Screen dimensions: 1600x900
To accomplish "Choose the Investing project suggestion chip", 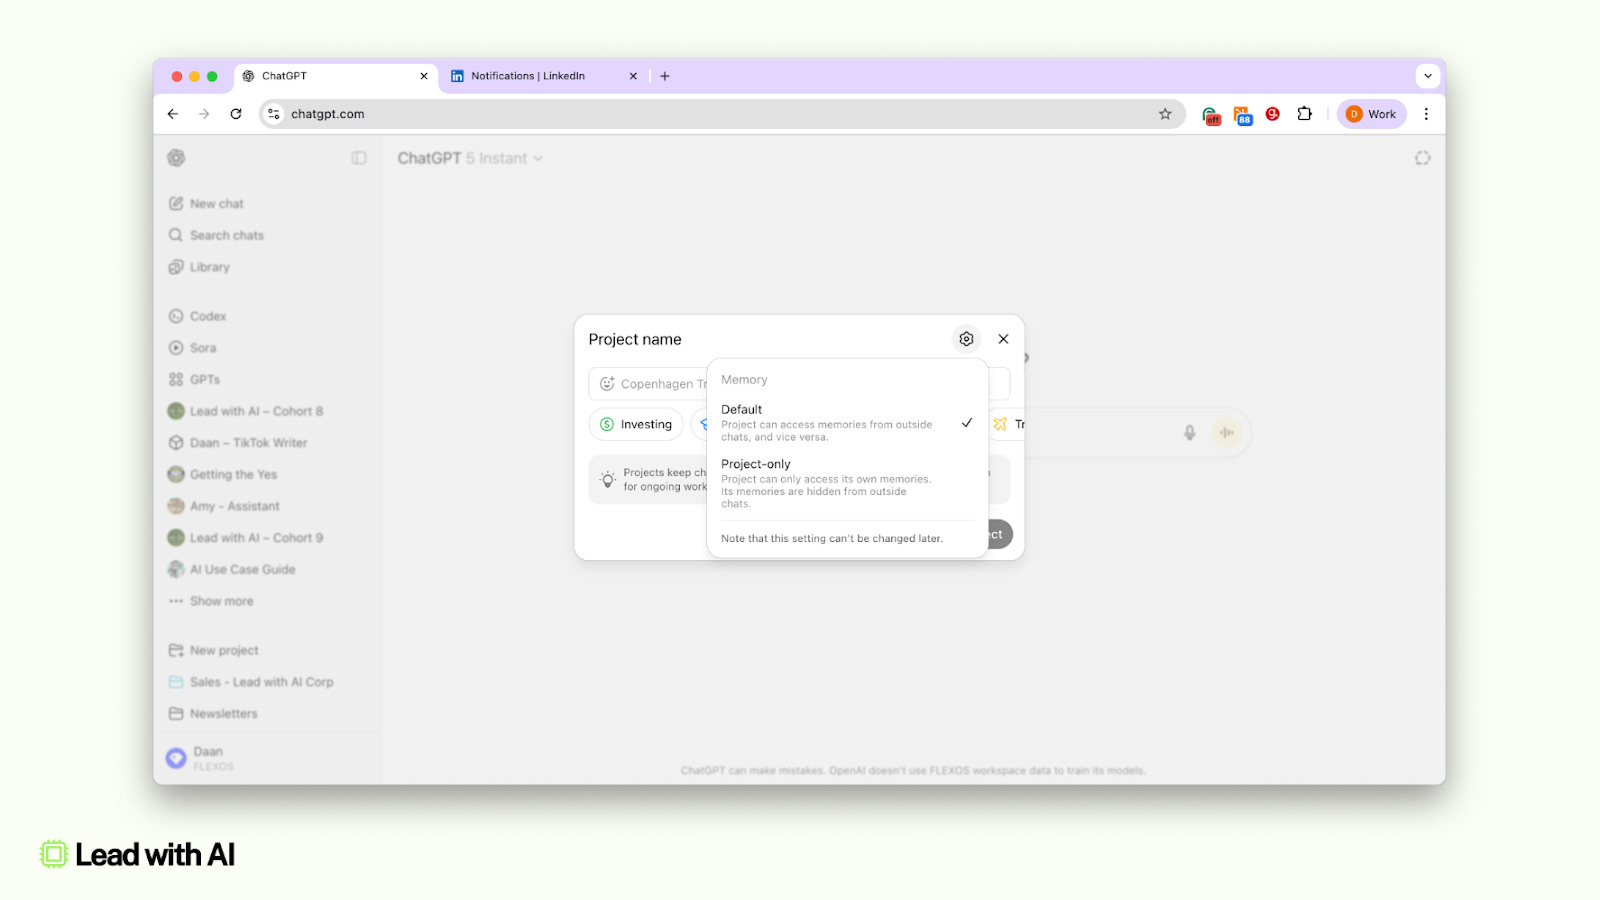I will pos(636,424).
